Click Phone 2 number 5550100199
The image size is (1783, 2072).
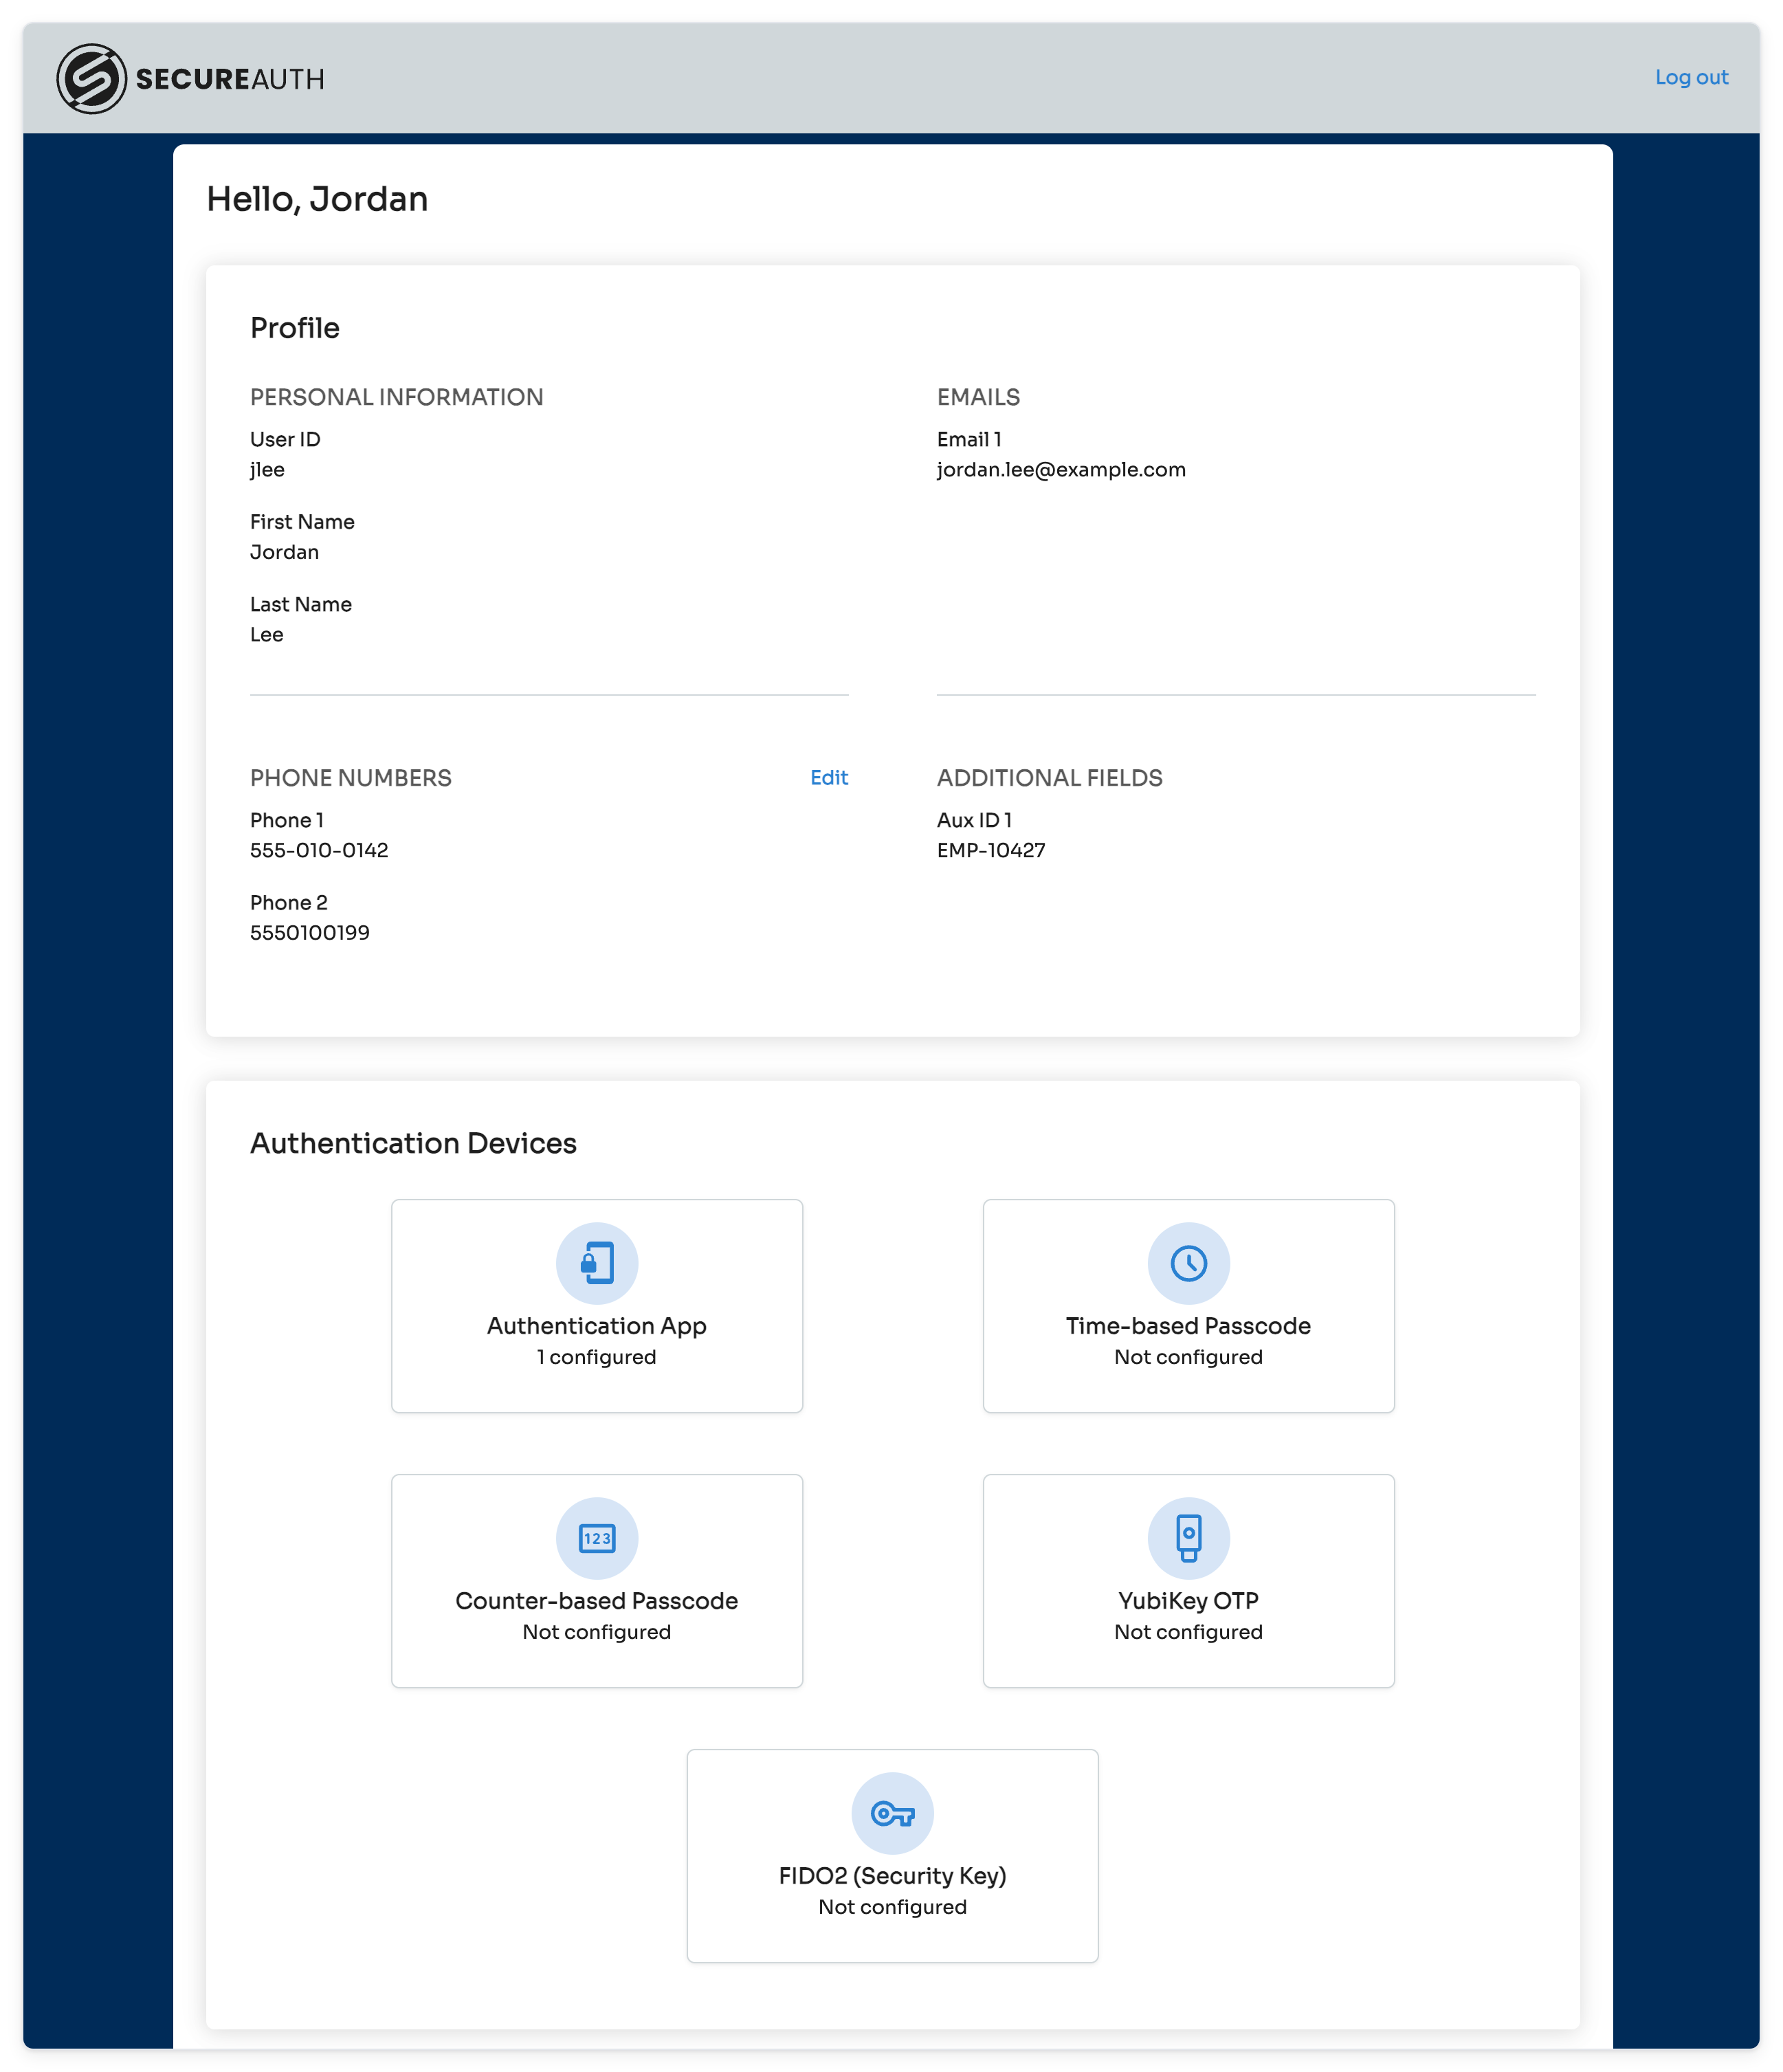pos(310,932)
